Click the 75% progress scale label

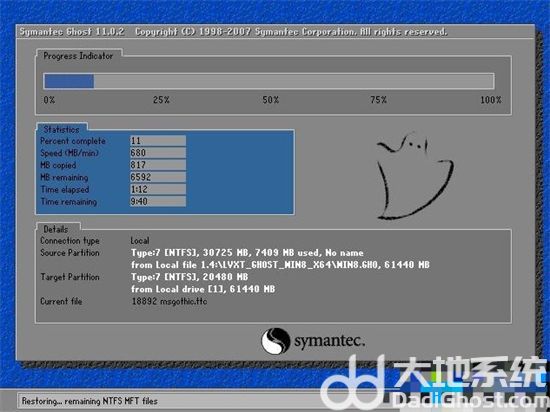tap(378, 100)
